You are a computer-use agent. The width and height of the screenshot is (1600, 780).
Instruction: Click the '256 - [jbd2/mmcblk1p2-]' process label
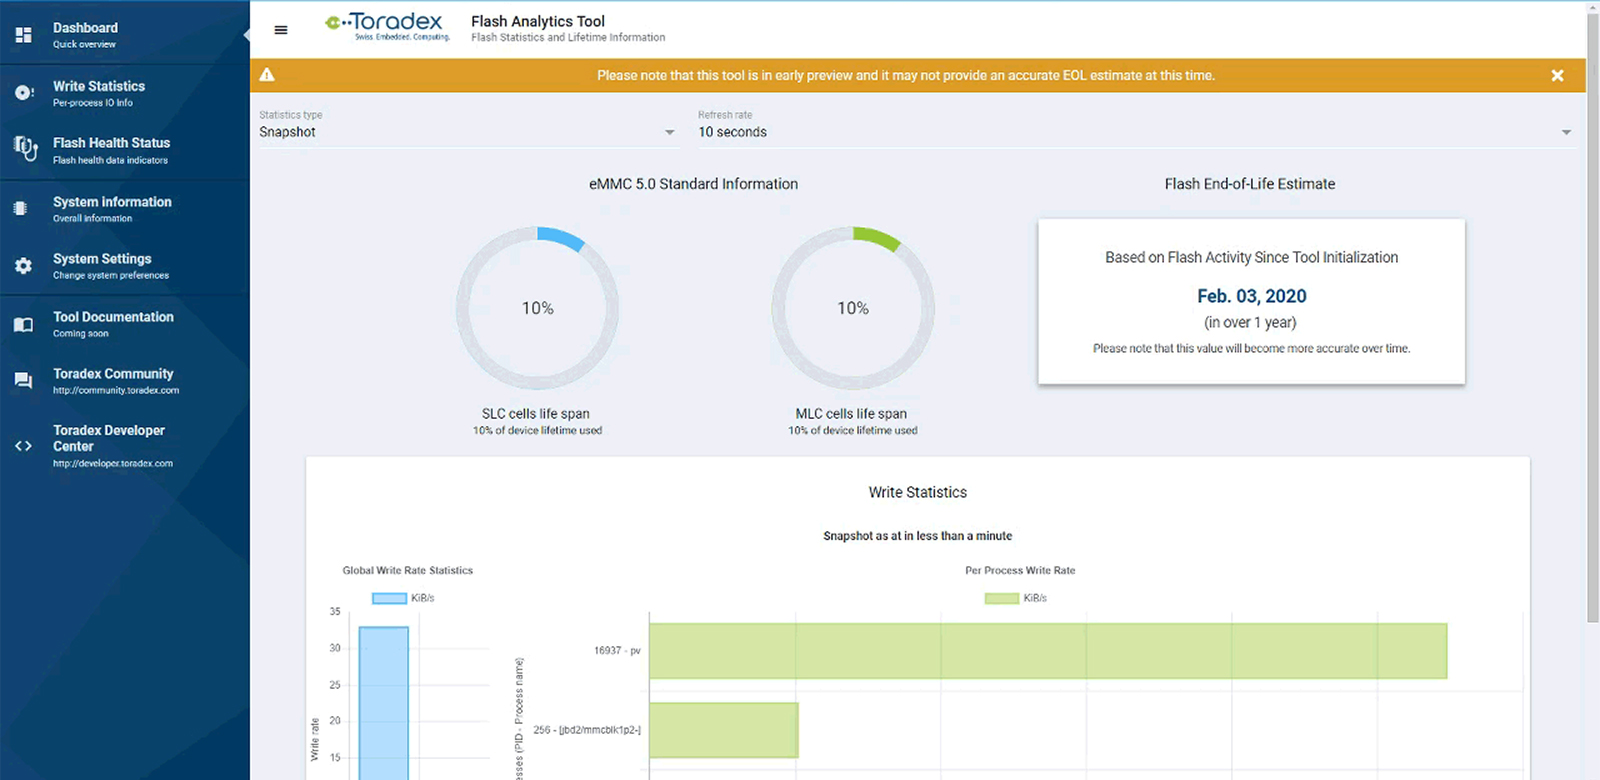pyautogui.click(x=587, y=730)
